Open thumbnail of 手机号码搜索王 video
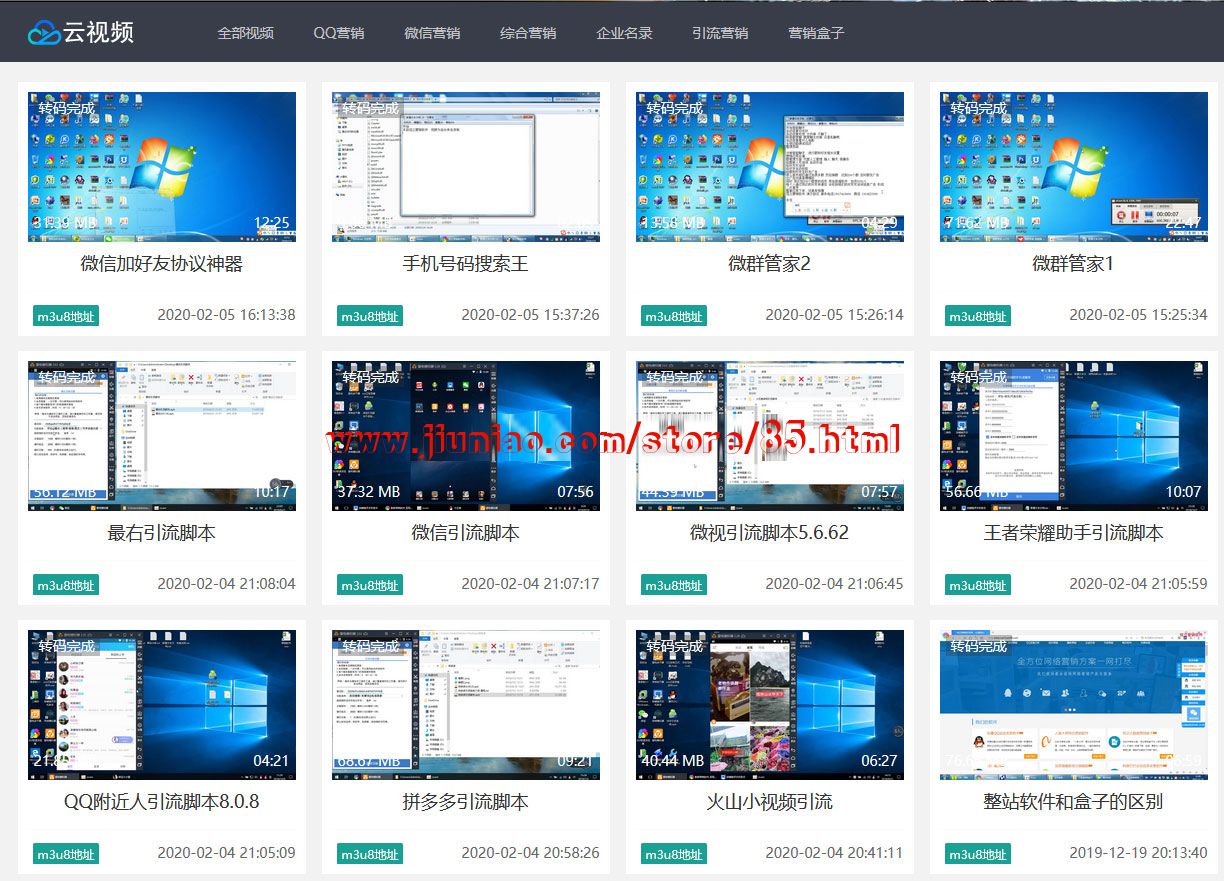 (466, 167)
